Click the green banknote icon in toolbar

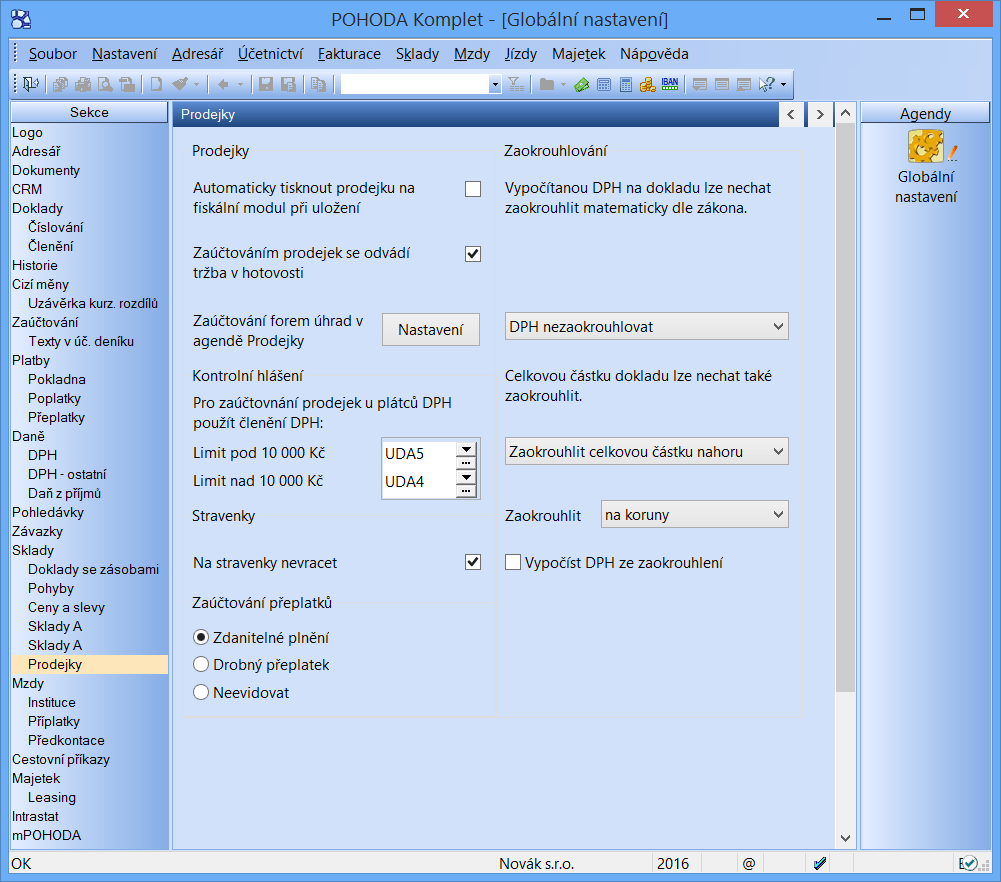coord(582,85)
